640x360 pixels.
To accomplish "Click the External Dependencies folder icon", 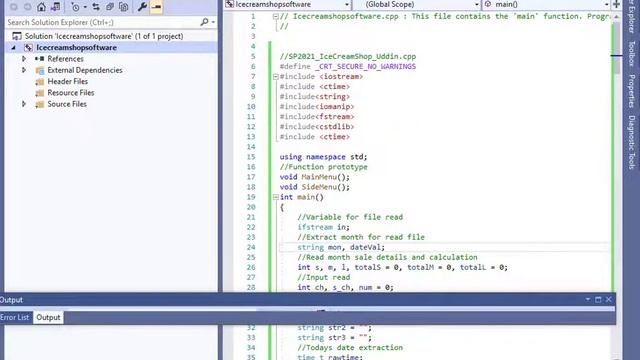I will click(x=40, y=71).
